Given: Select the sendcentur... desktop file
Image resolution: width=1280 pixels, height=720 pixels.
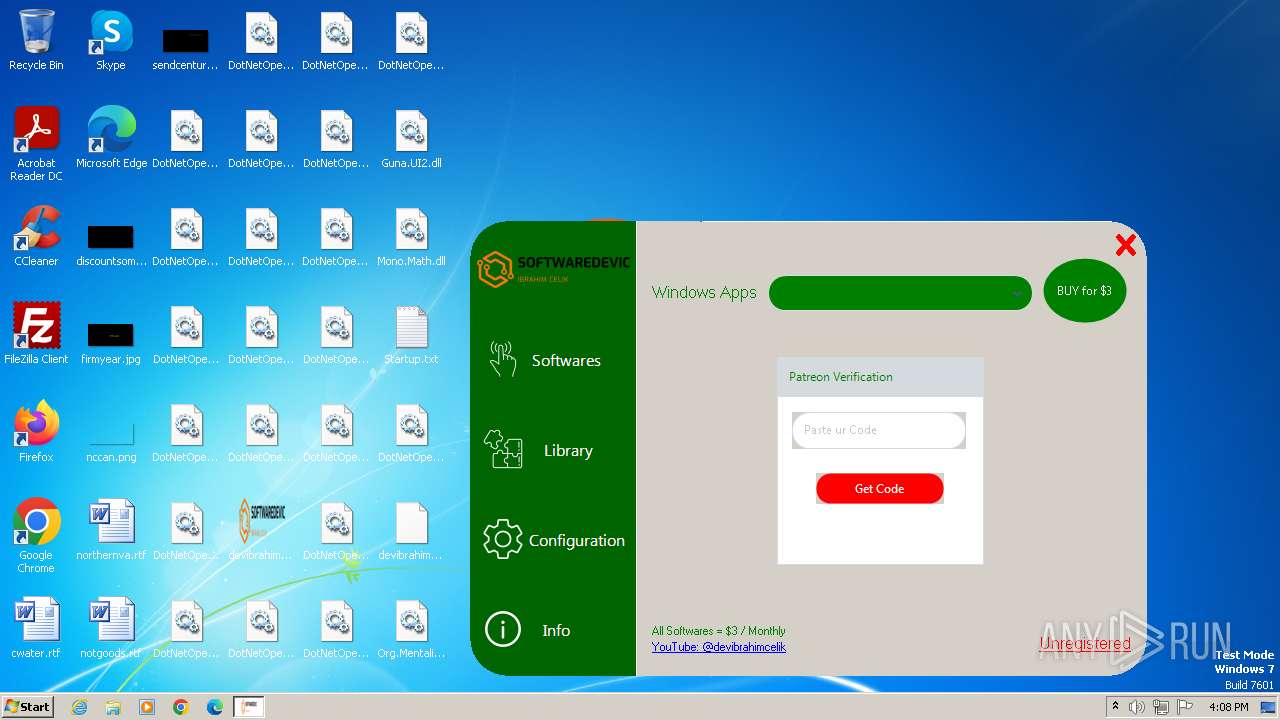Looking at the screenshot, I should coord(185,49).
